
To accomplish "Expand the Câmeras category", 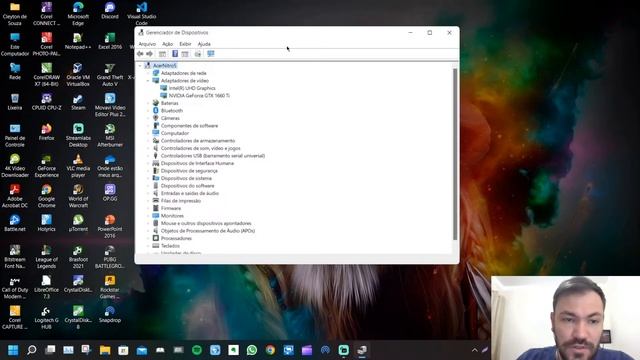I will click(148, 118).
